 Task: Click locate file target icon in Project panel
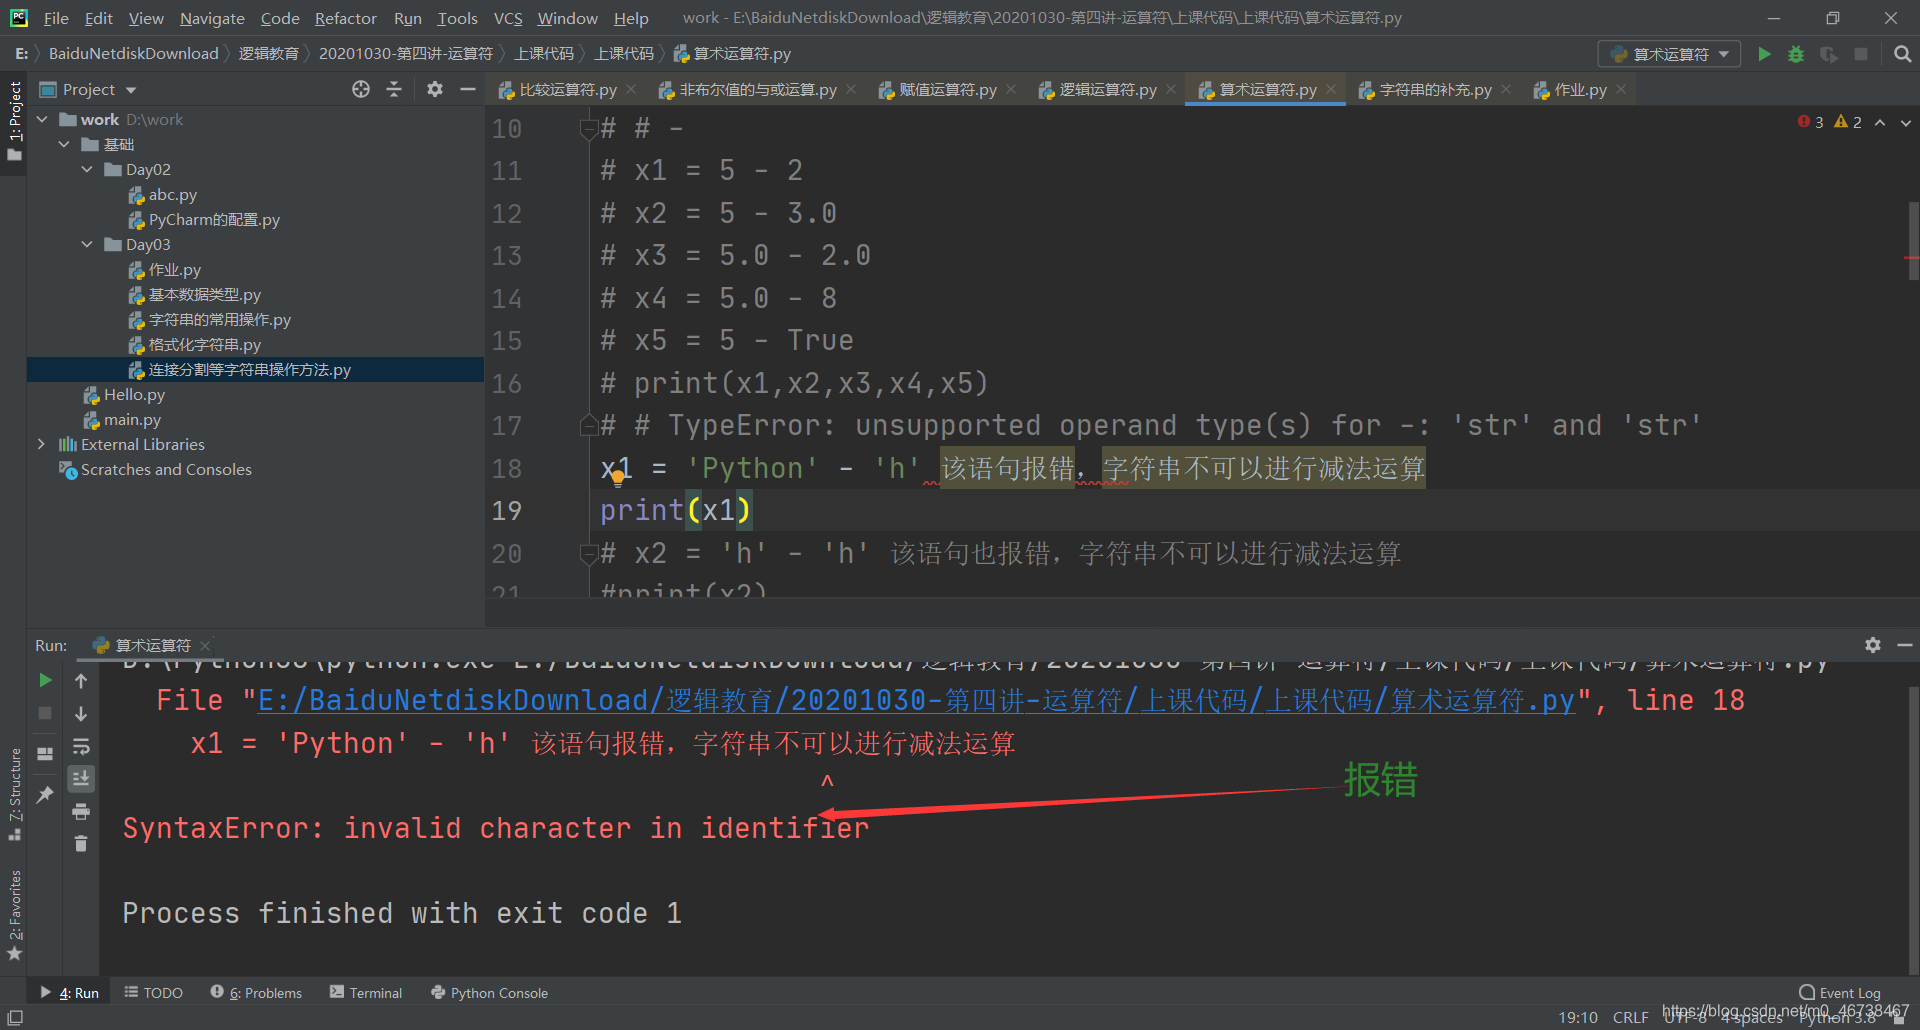click(361, 89)
